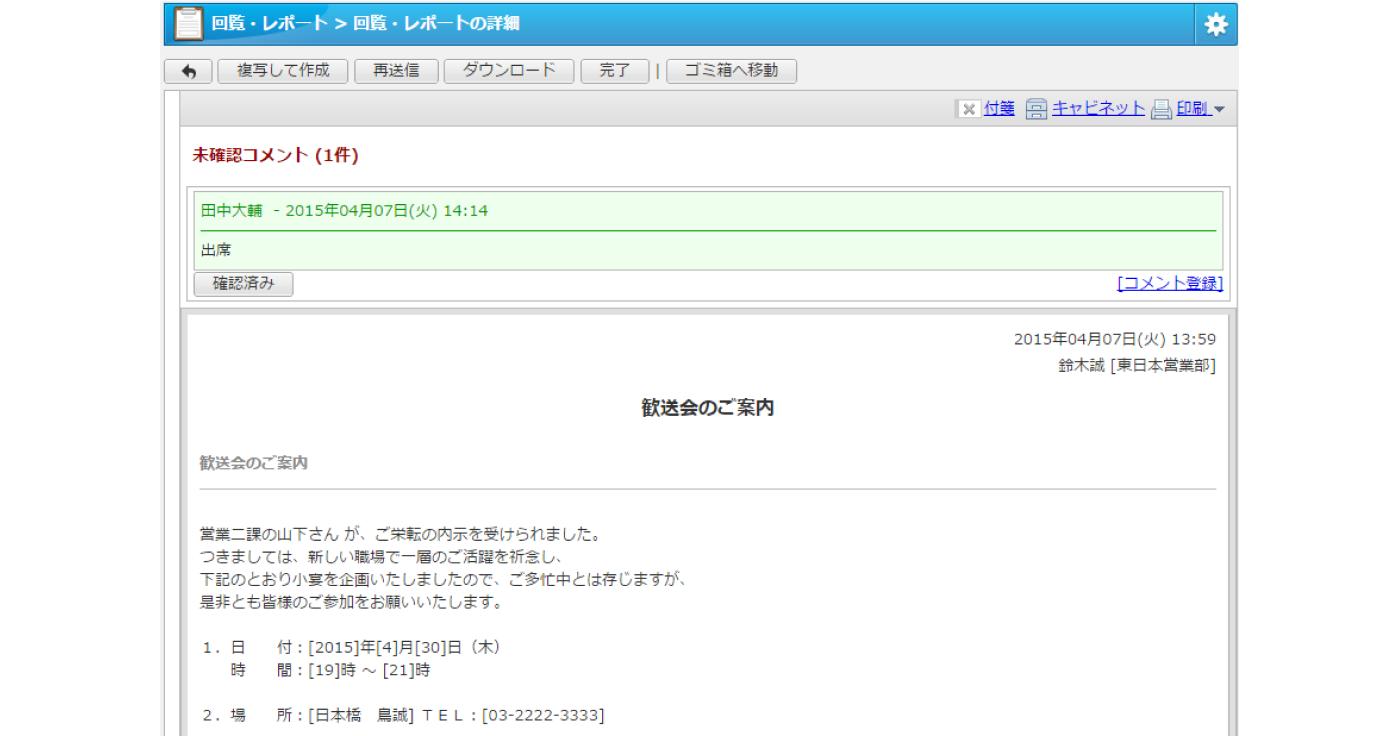The height and width of the screenshot is (736, 1400).
Task: Click the back arrow button
Action: [188, 71]
